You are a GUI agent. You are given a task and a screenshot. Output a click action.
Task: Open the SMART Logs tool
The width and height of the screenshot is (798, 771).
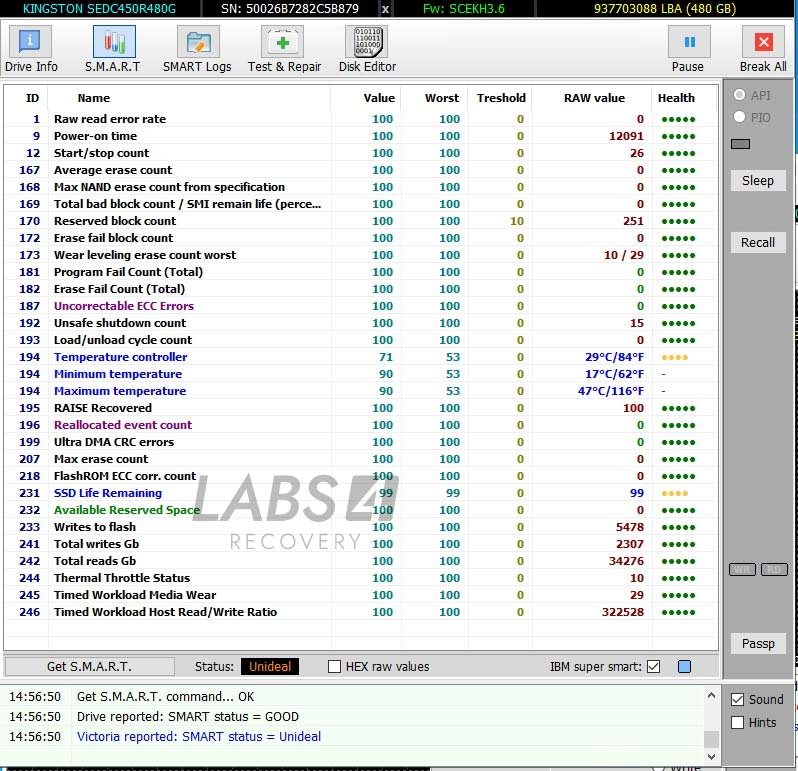(197, 50)
